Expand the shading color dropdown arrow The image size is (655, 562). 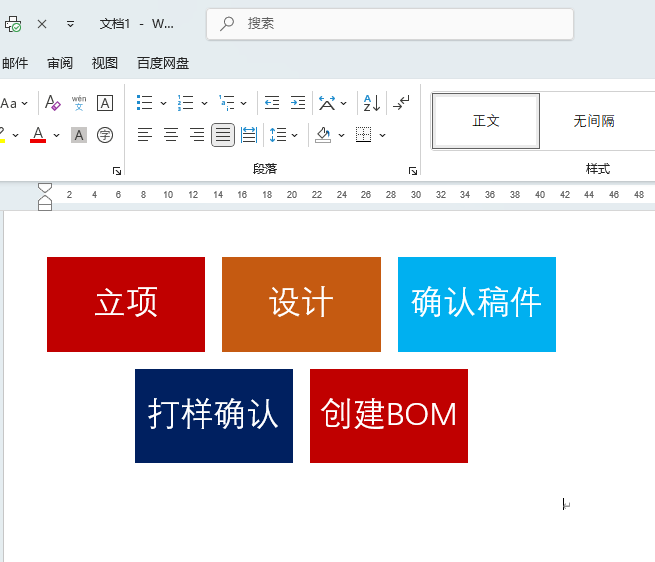tap(341, 135)
